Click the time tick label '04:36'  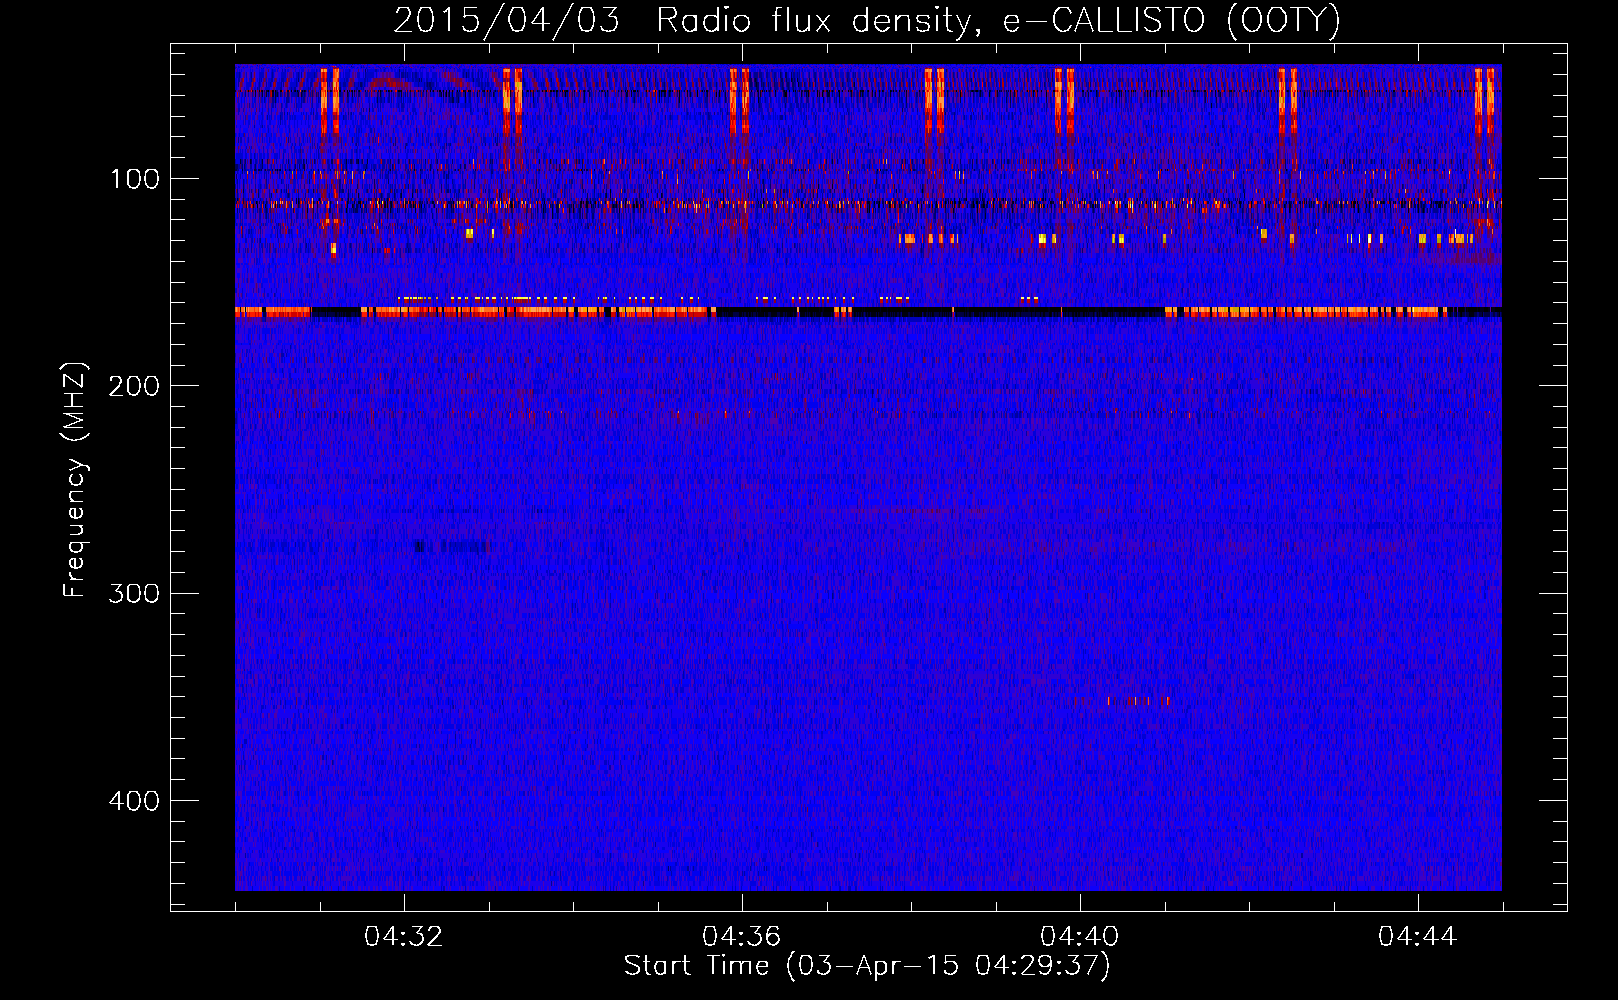[x=742, y=937]
